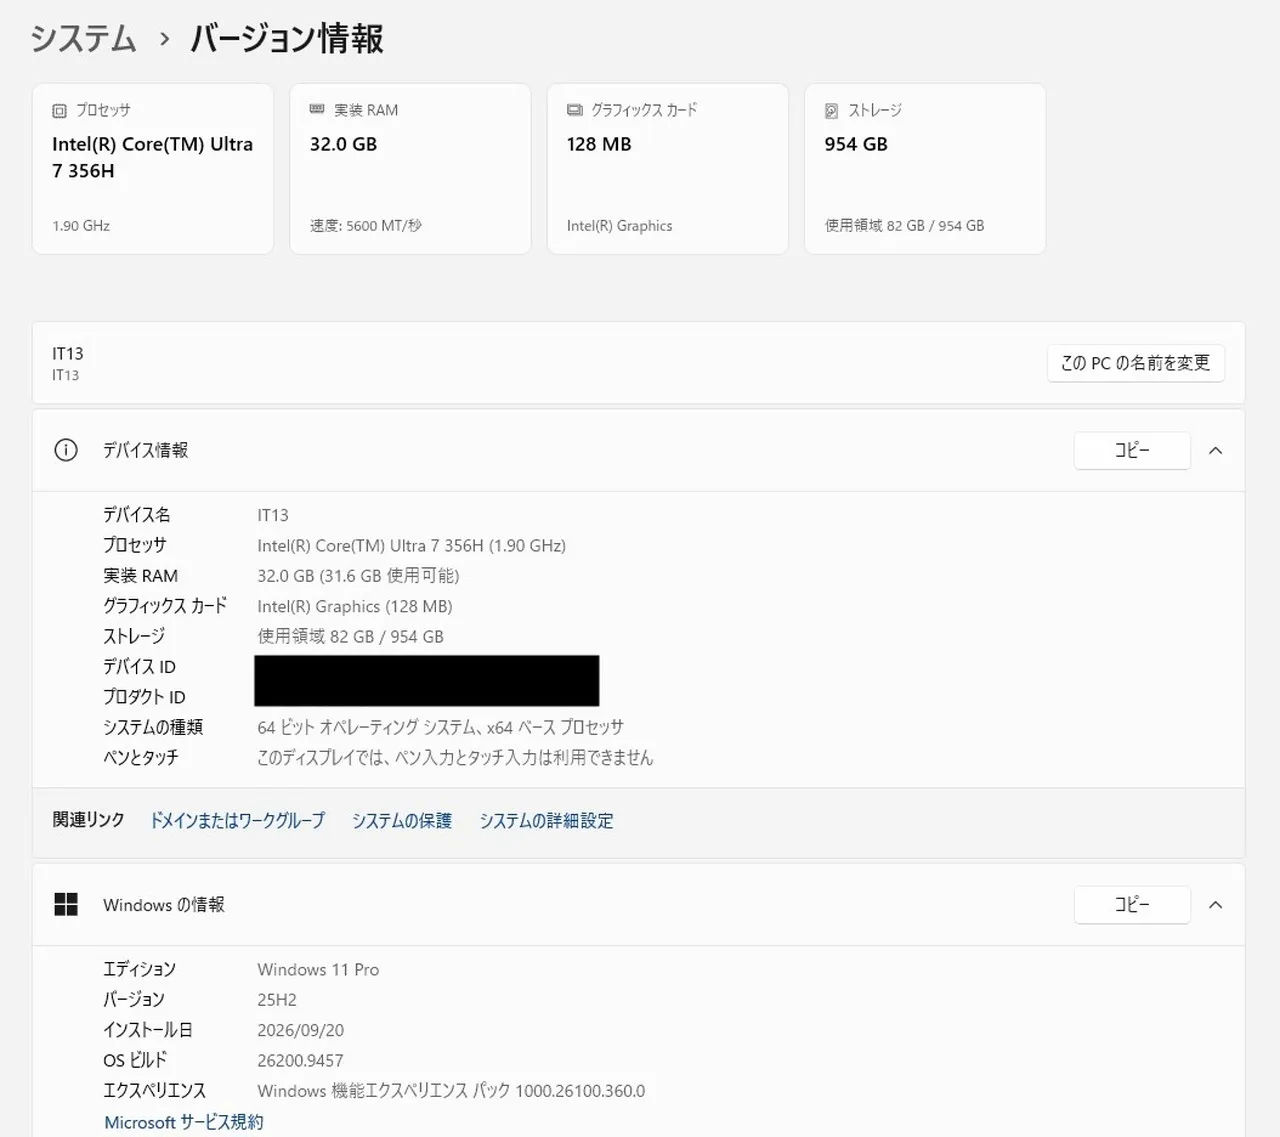This screenshot has width=1280, height=1137.
Task: Click the info circle icon beside デバイス情報
Action: click(66, 450)
